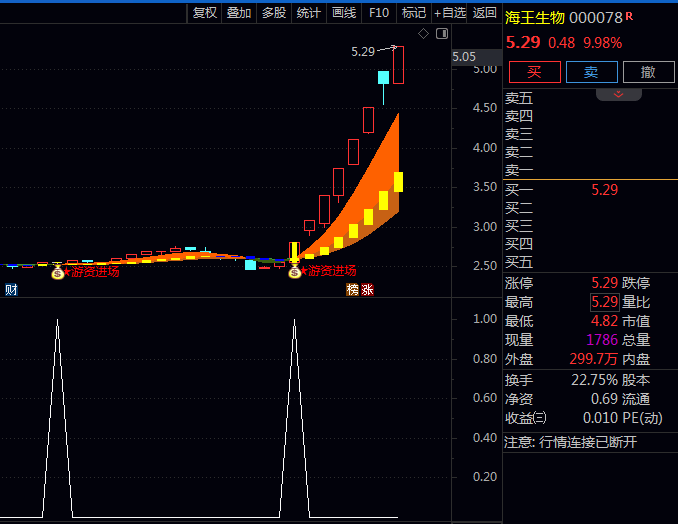
Task: Select the 叠加 overlay toolbar item
Action: (239, 13)
